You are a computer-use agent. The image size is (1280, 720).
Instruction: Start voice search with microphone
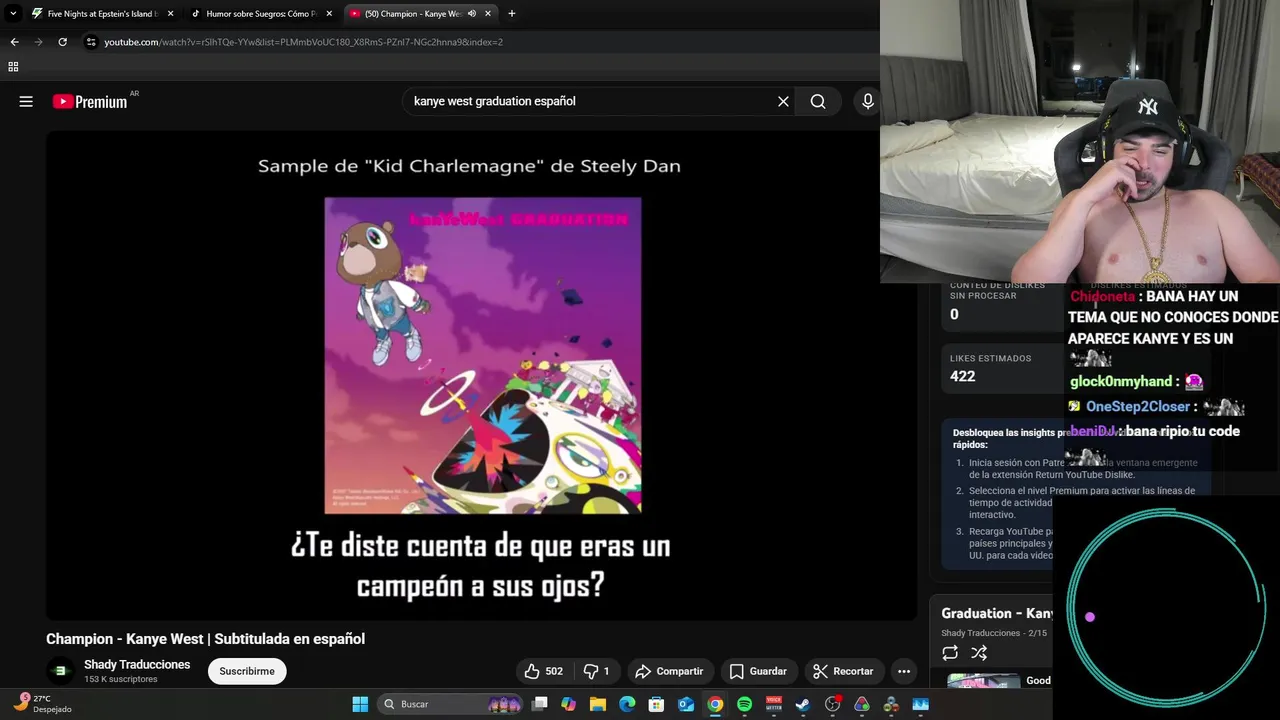coord(867,101)
